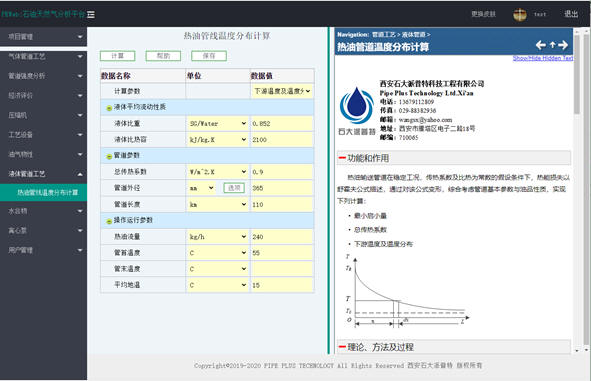Open the km unit dropdown for 管道长度
Viewport: 591px width, 381px height.
tap(217, 205)
